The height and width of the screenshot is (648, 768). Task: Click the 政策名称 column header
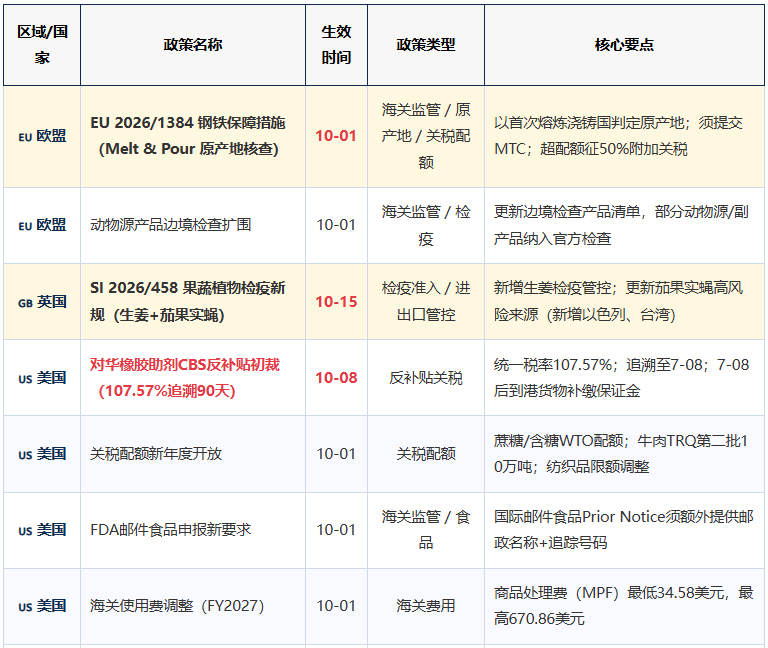click(193, 45)
